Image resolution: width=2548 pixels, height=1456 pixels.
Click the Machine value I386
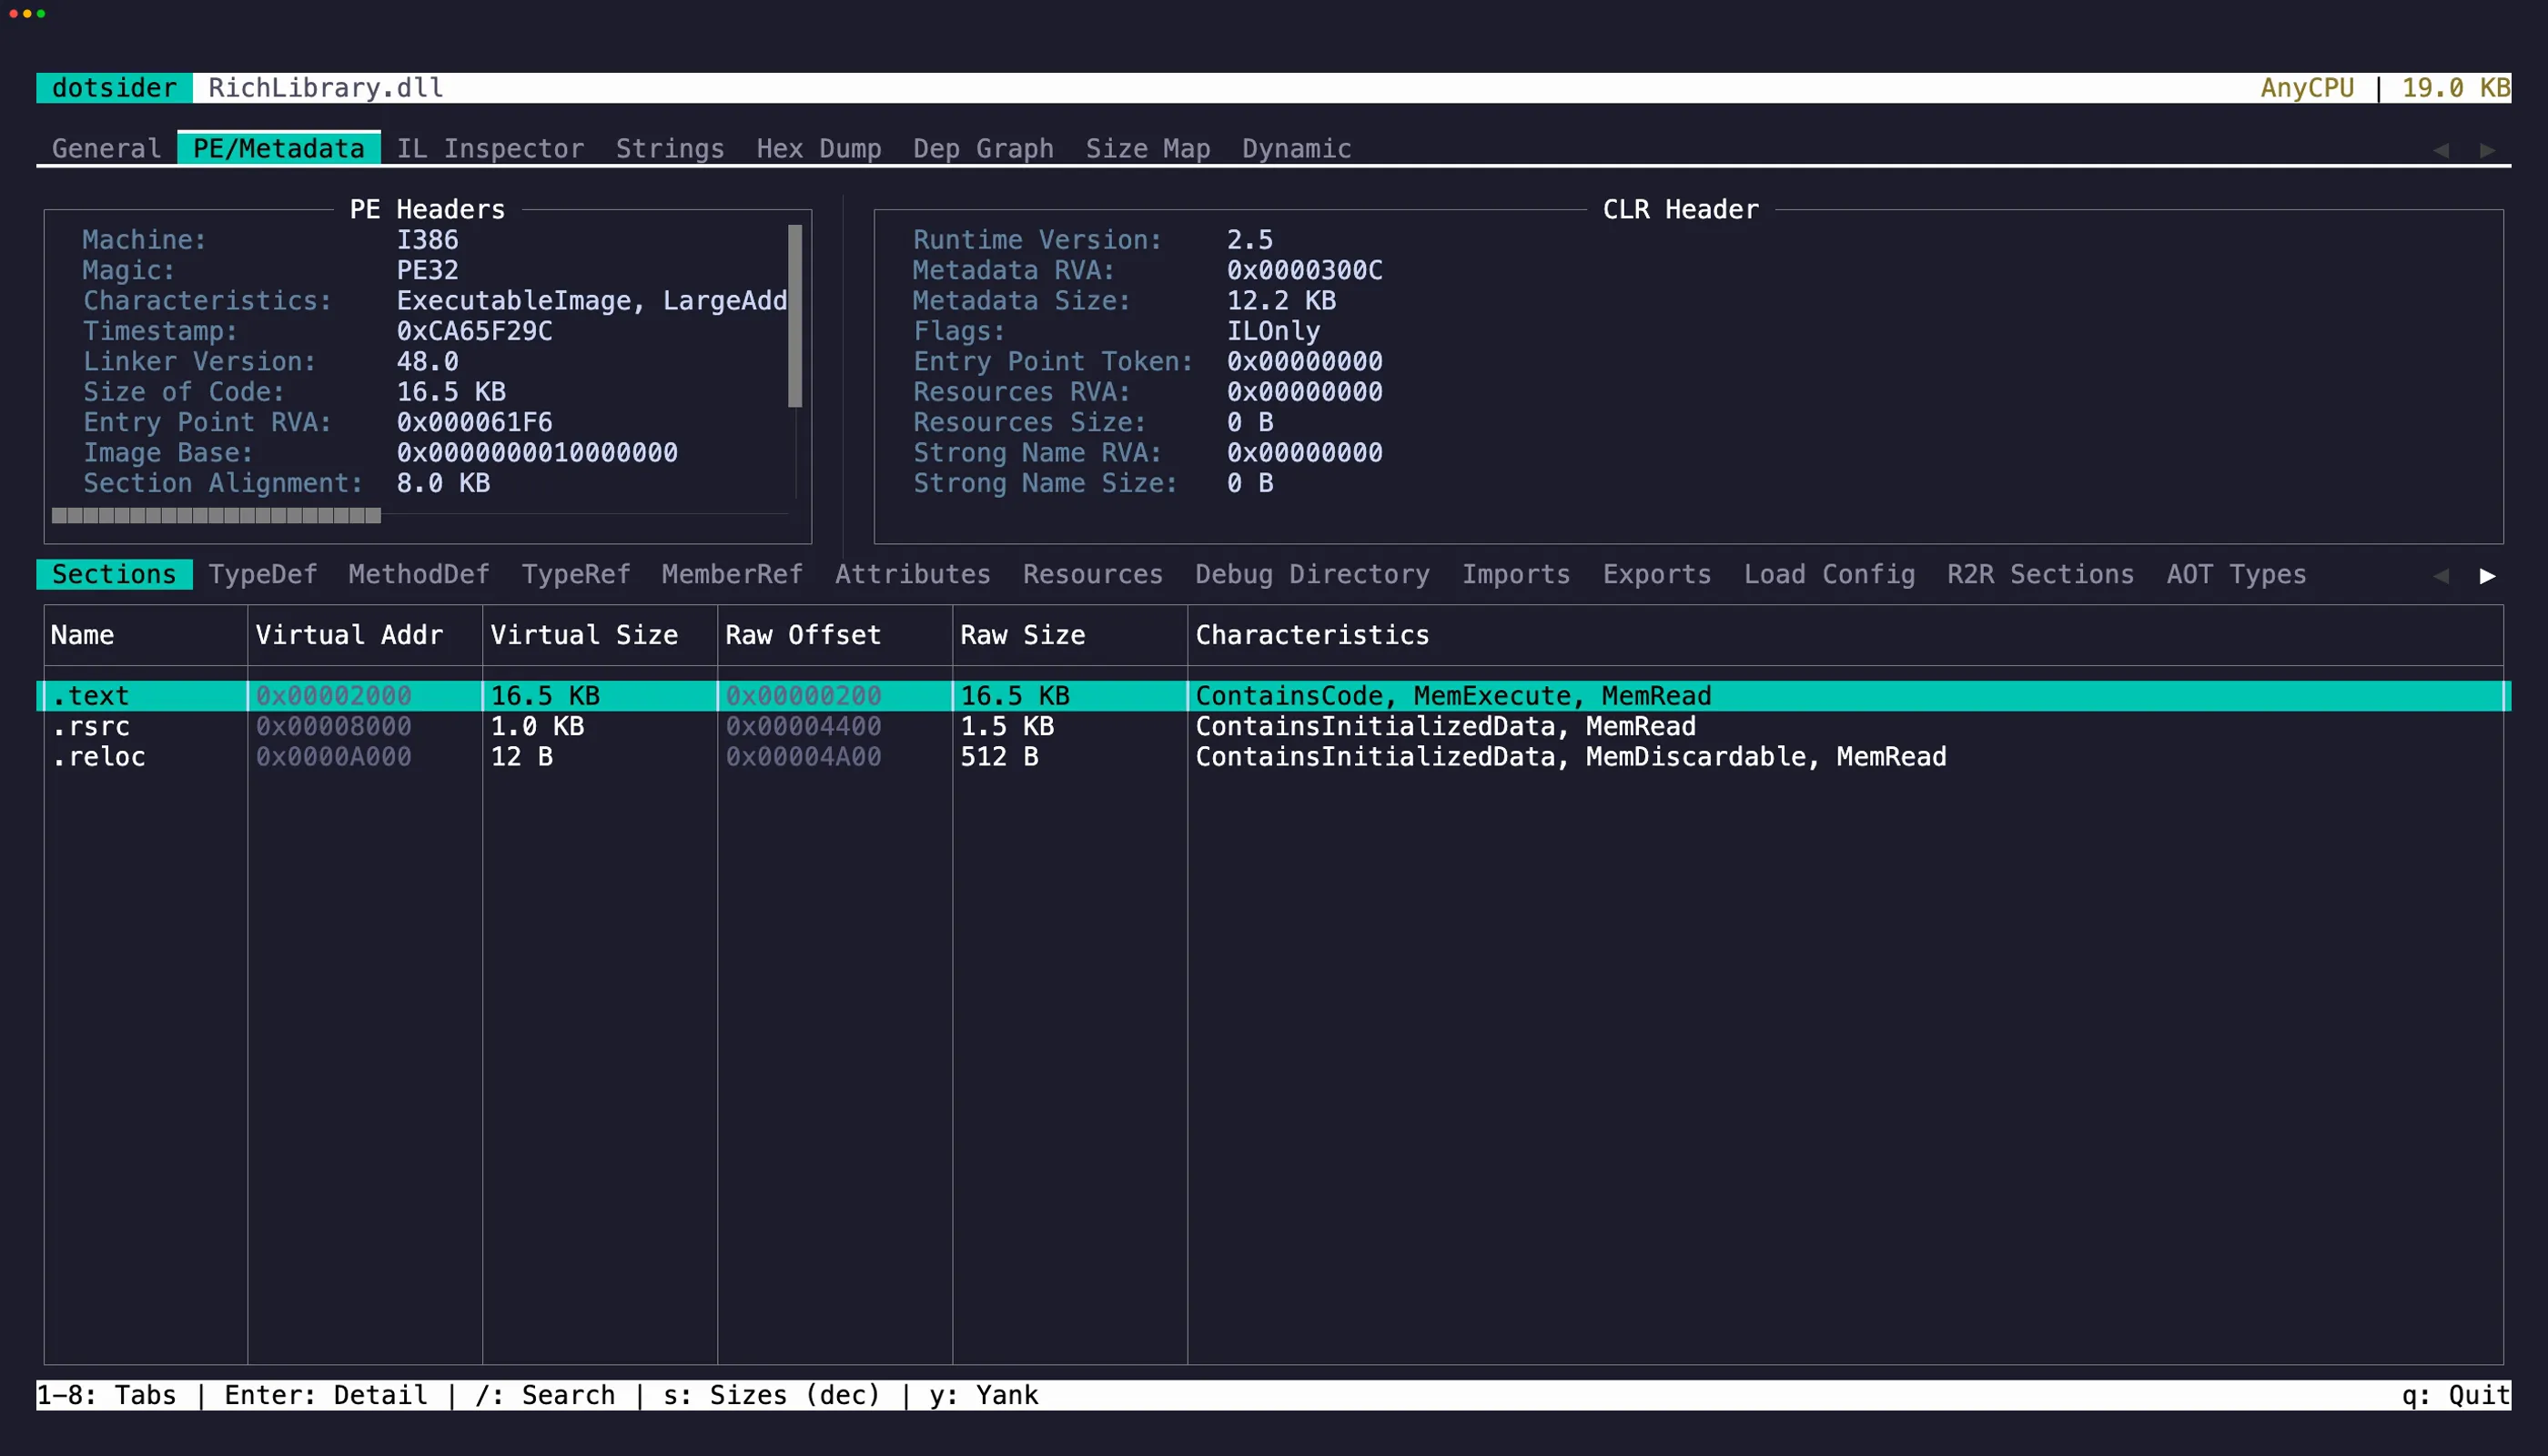tap(427, 240)
